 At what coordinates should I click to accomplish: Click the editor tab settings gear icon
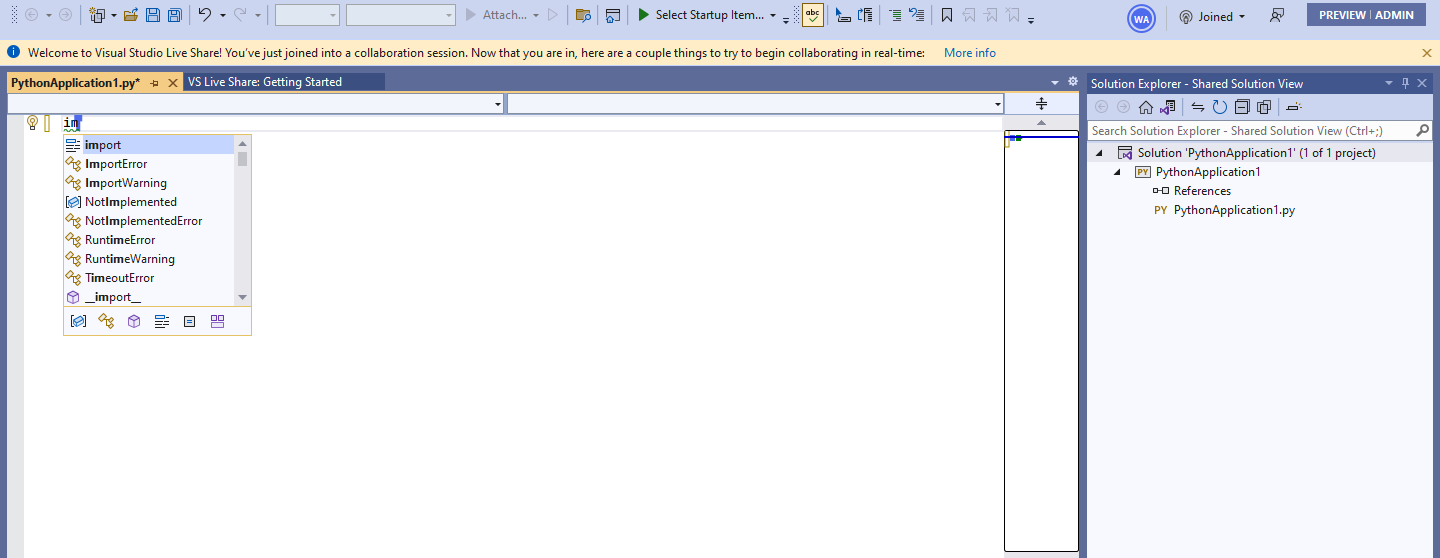pos(1073,82)
